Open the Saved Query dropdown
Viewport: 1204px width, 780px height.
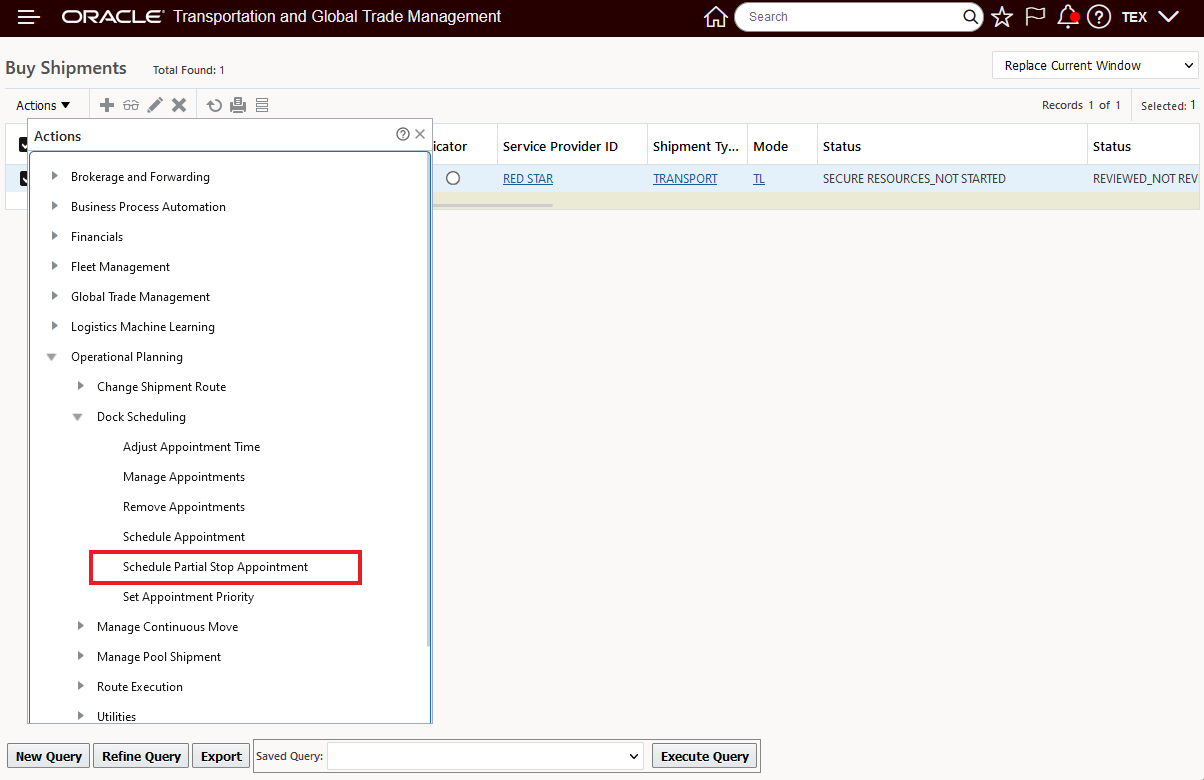(x=485, y=756)
